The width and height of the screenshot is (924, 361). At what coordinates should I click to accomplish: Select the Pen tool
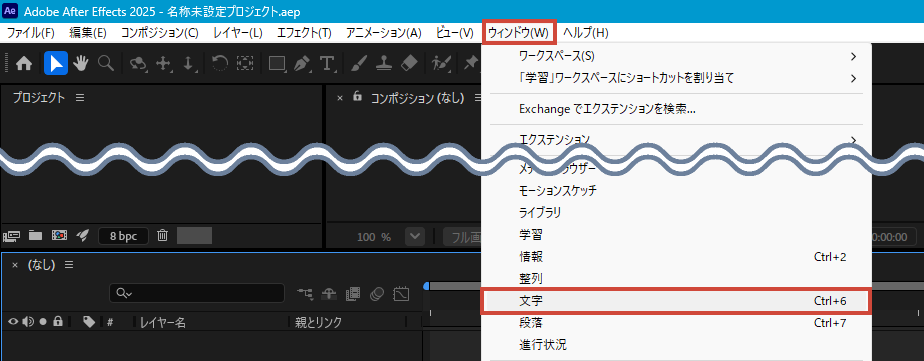302,64
